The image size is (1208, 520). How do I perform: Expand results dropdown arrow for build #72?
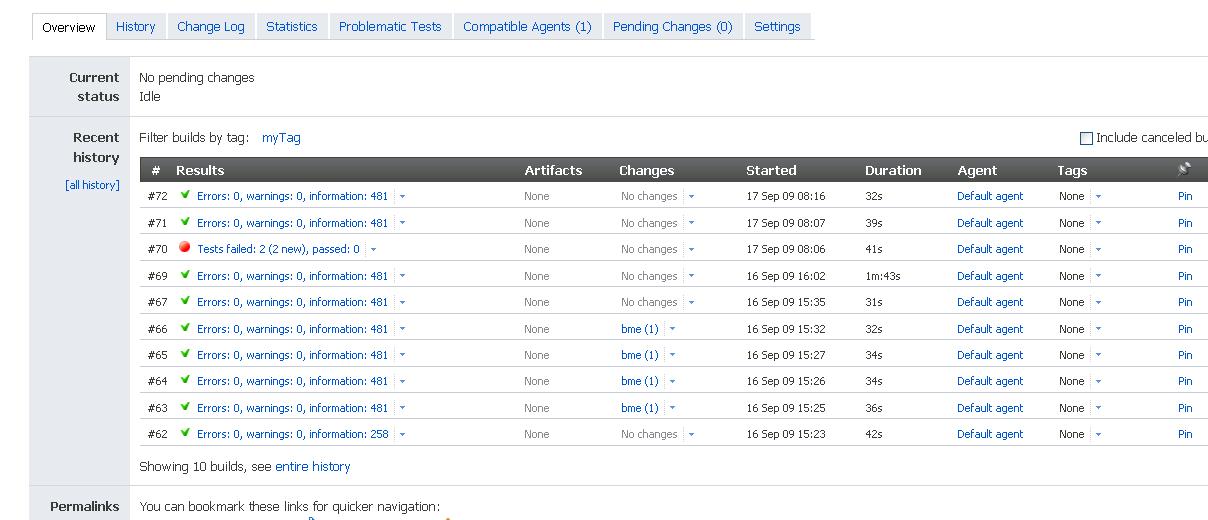(402, 197)
